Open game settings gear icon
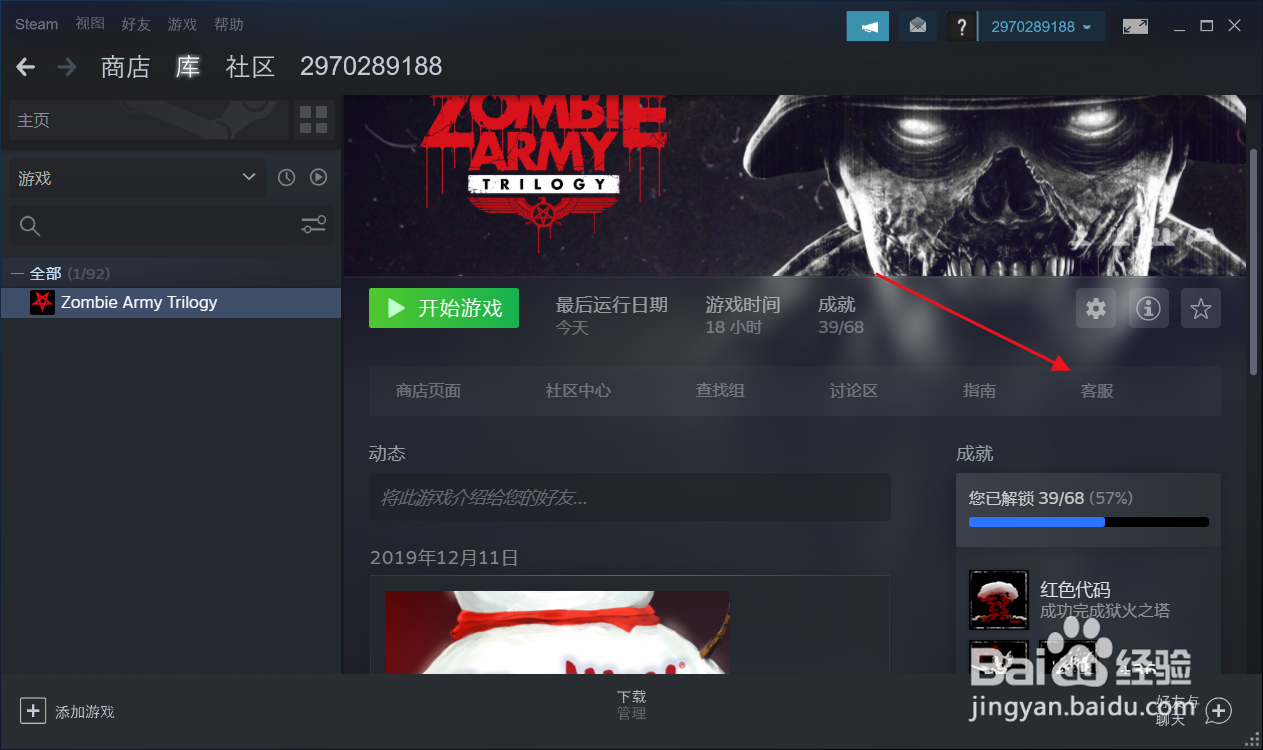 [x=1096, y=310]
